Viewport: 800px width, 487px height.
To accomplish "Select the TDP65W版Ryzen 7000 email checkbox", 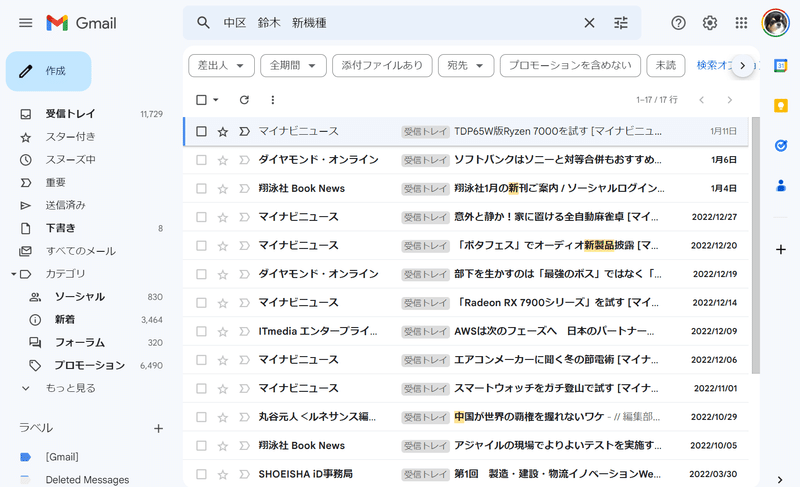I will tap(202, 132).
